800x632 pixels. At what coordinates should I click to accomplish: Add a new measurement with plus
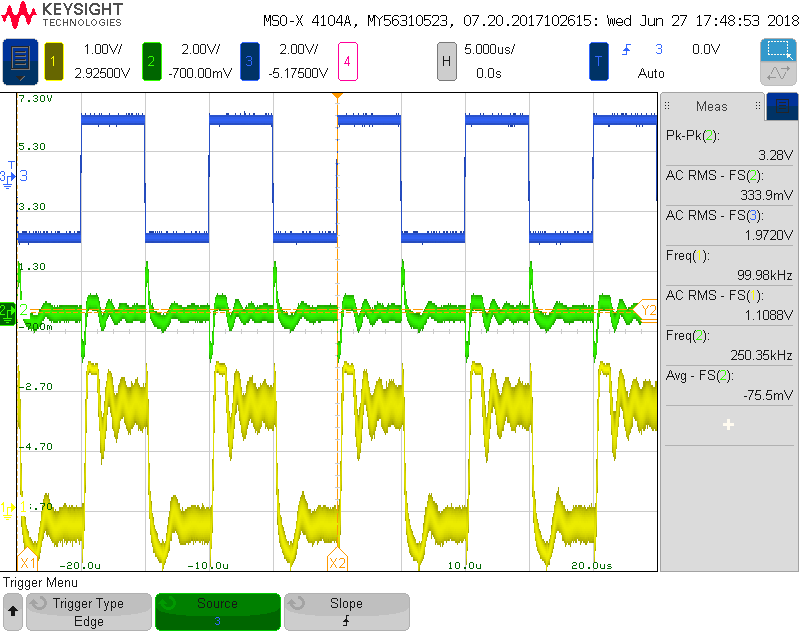coord(729,424)
